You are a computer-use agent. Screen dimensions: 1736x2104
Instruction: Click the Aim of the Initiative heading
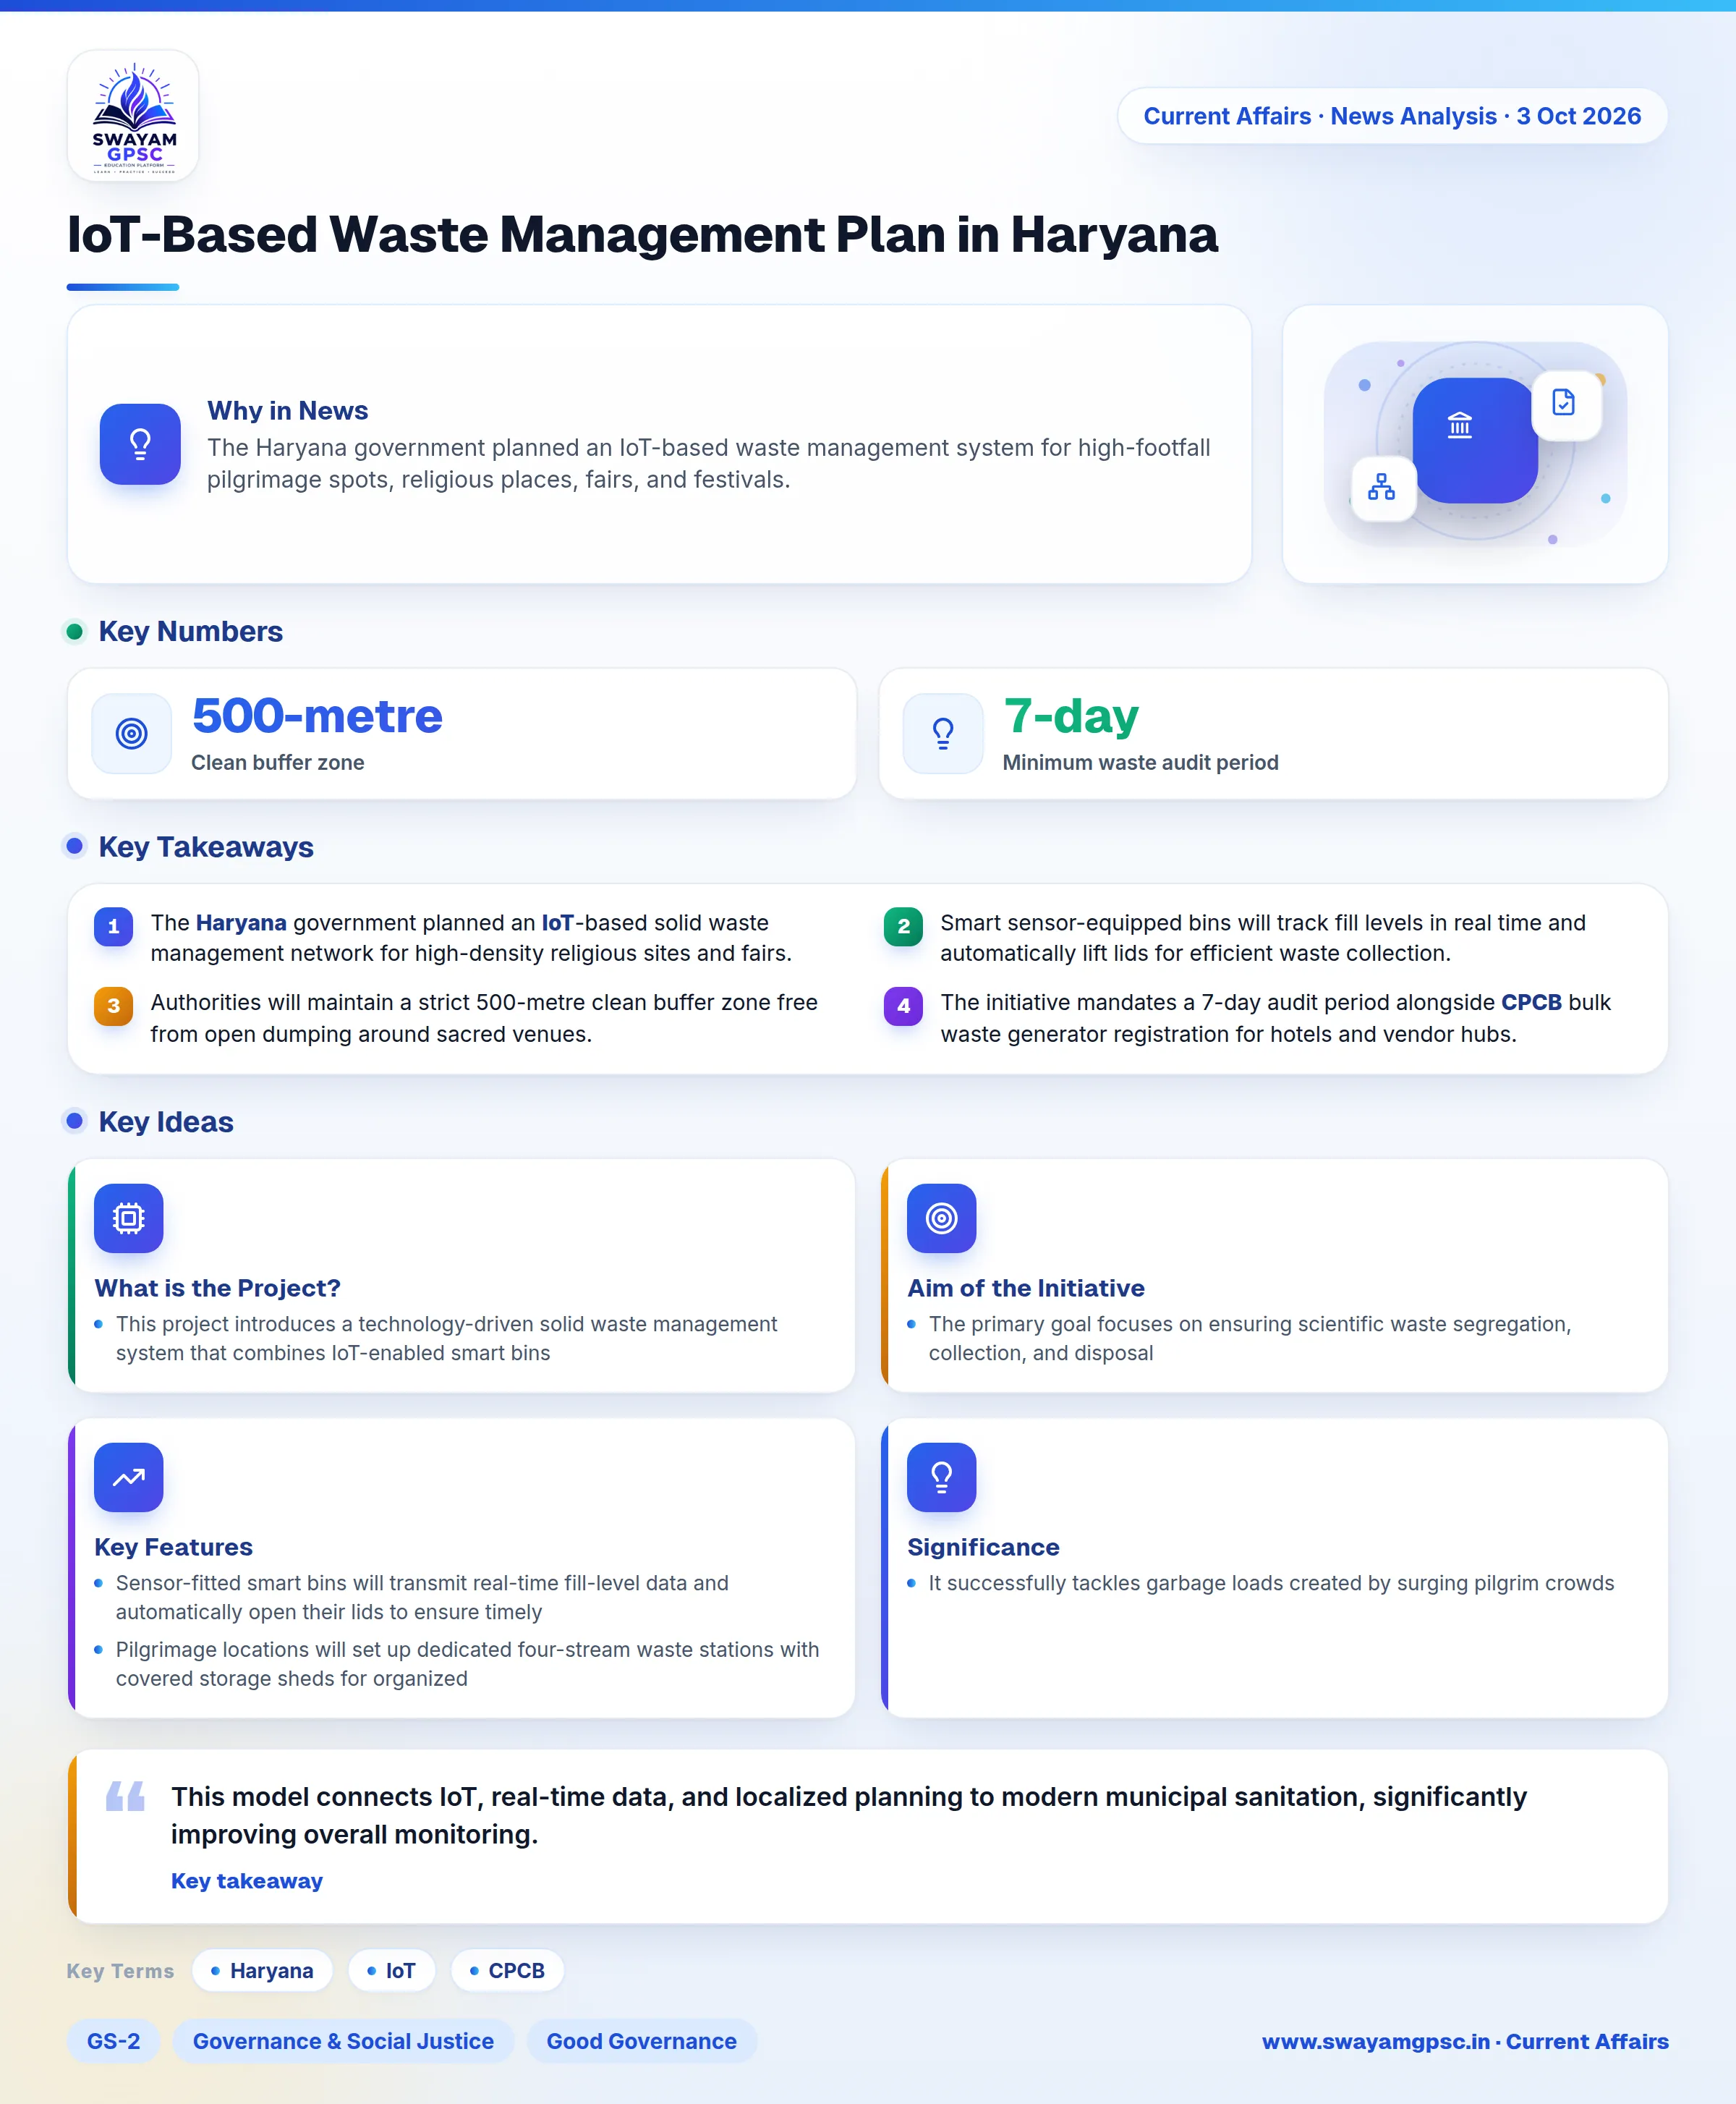[x=1026, y=1288]
